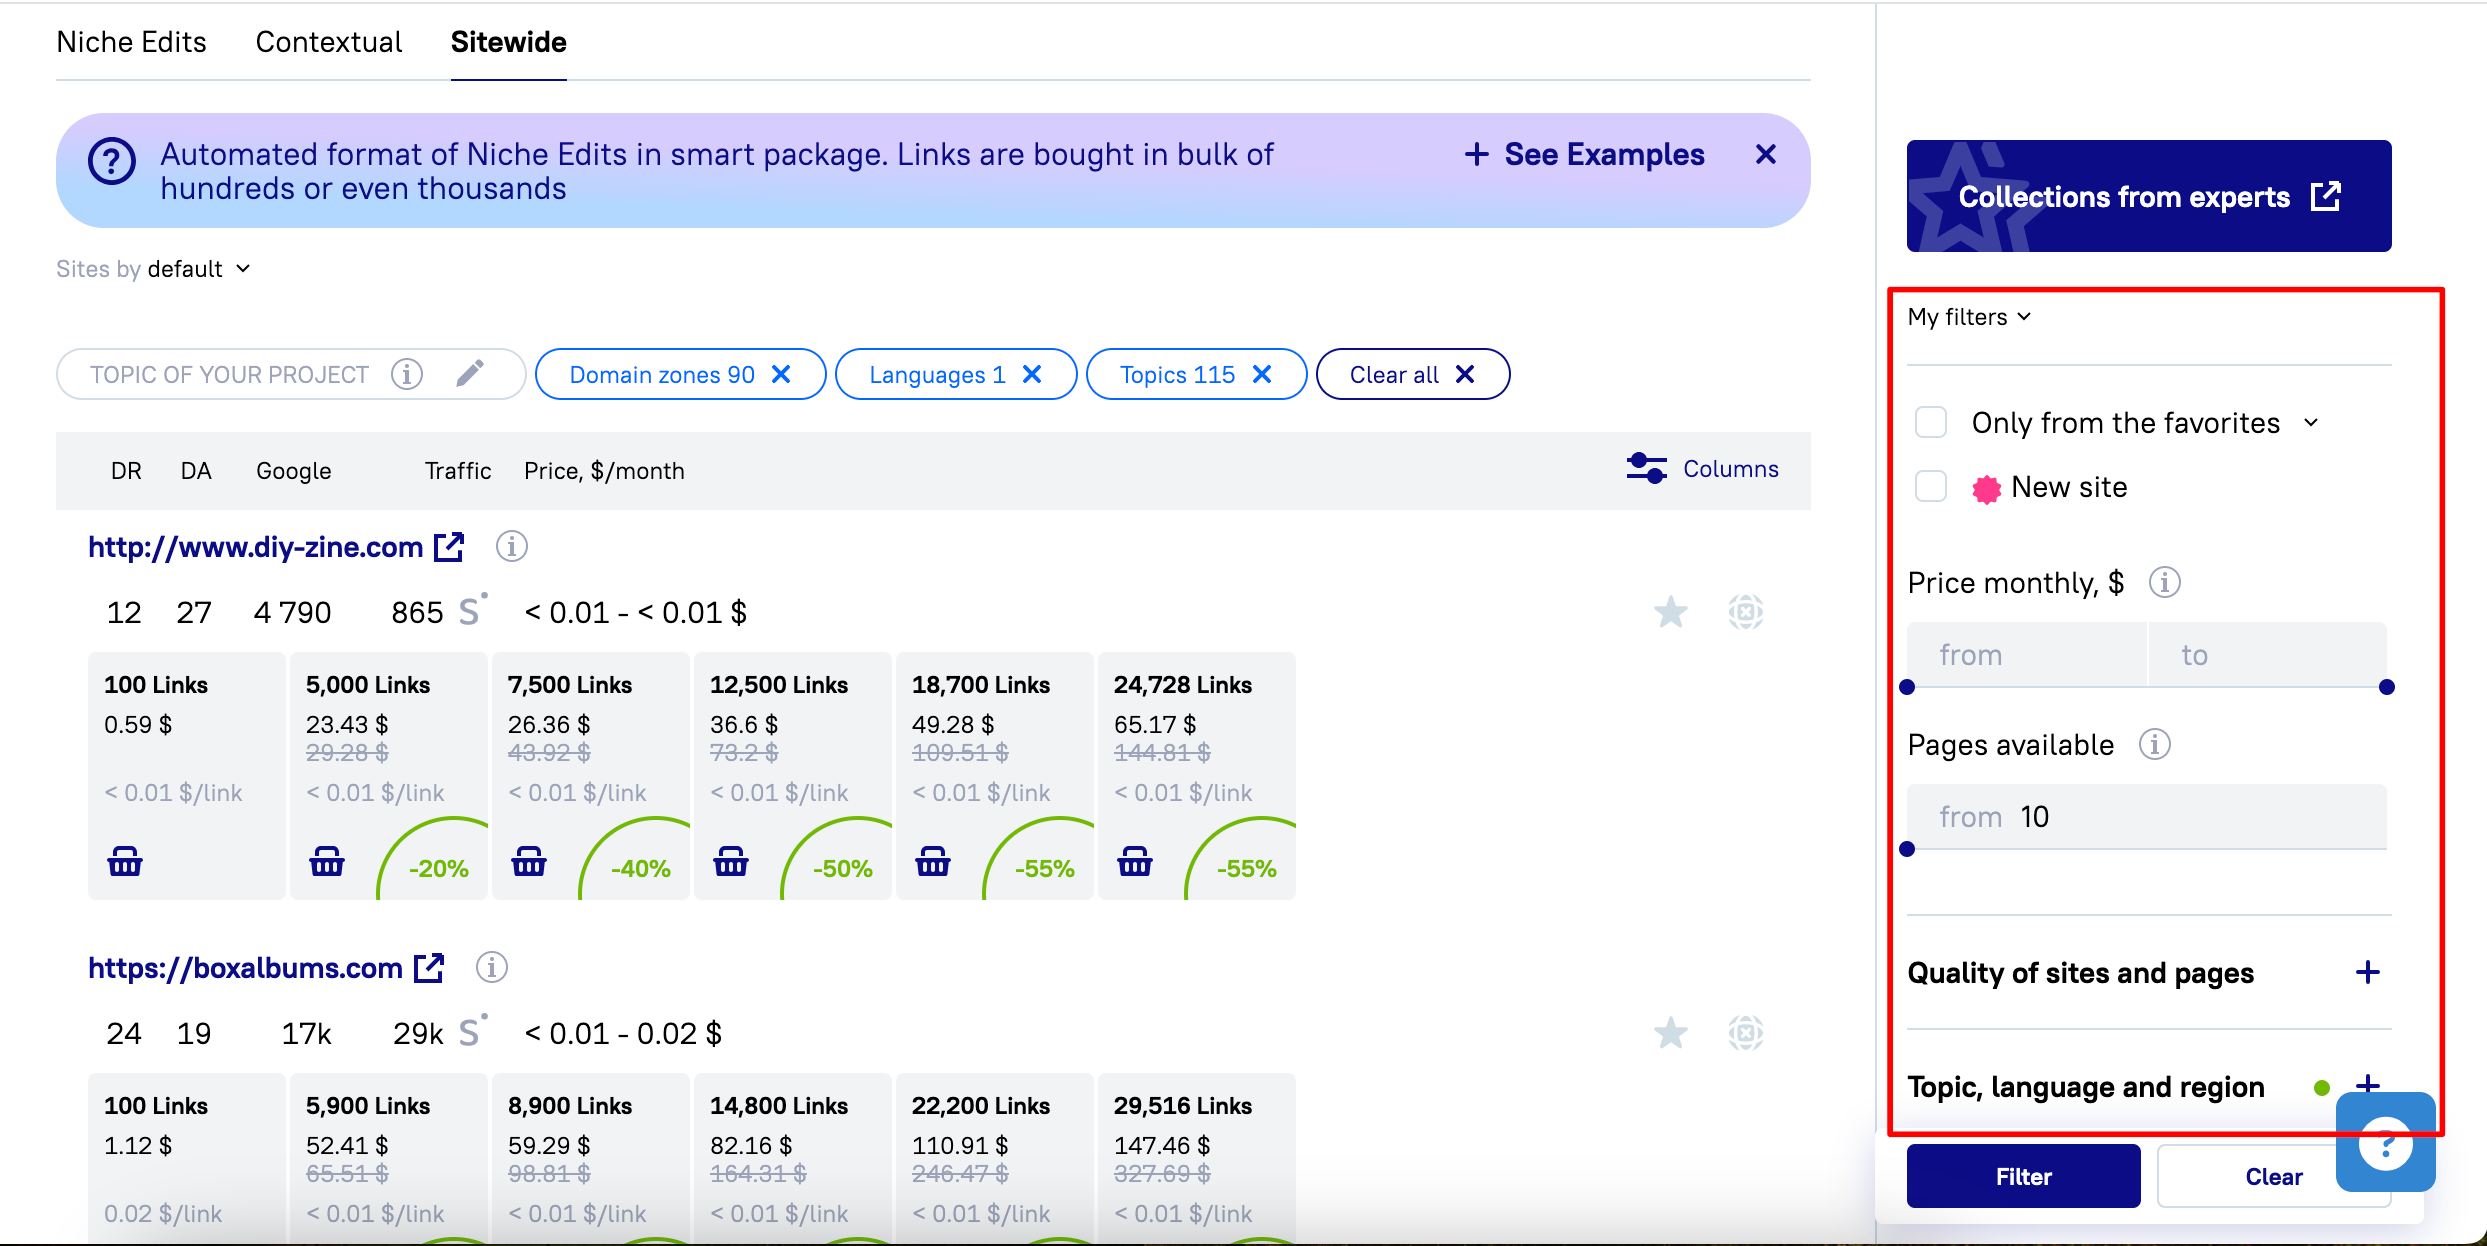
Task: Add 5,000 Links package to basket
Action: pyautogui.click(x=327, y=861)
